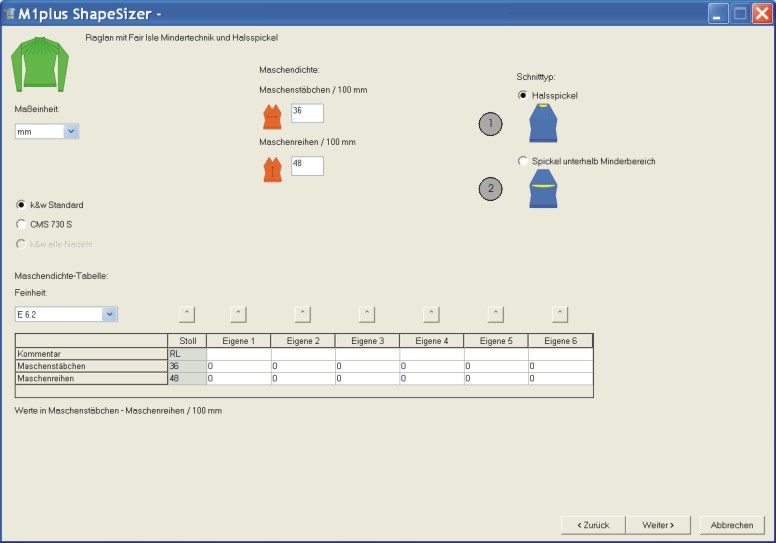Click the blue Halsspickel sweater image
776x543 pixels.
(543, 123)
